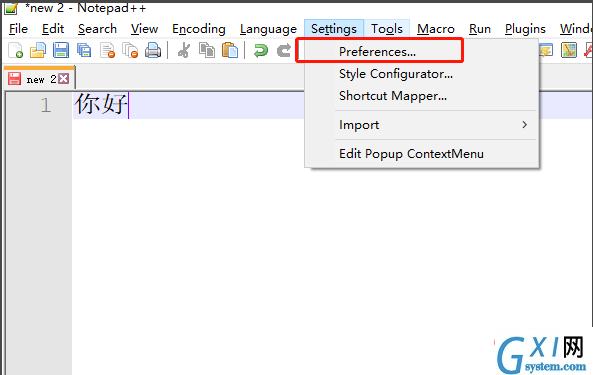Switch to the new 2 document tab
Screen dimensions: 593x375
(x=40, y=79)
